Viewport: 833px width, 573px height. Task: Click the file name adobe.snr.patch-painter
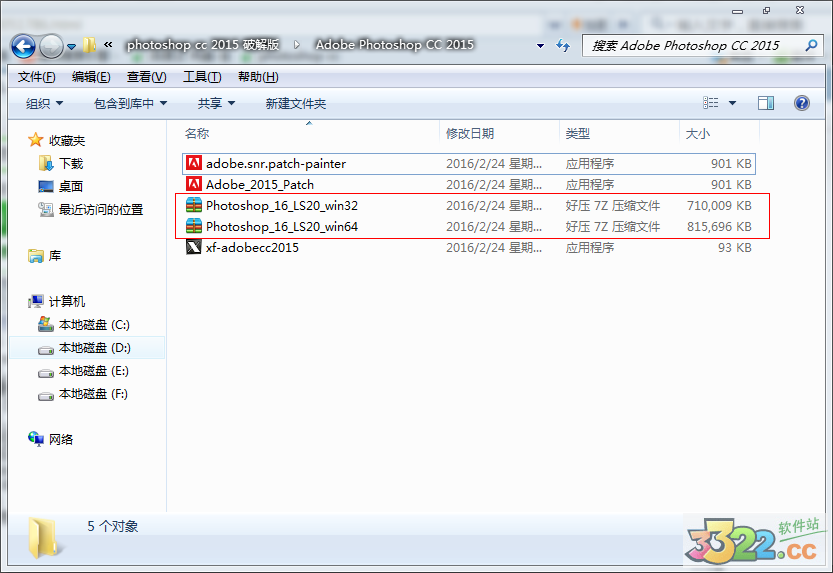[x=276, y=164]
